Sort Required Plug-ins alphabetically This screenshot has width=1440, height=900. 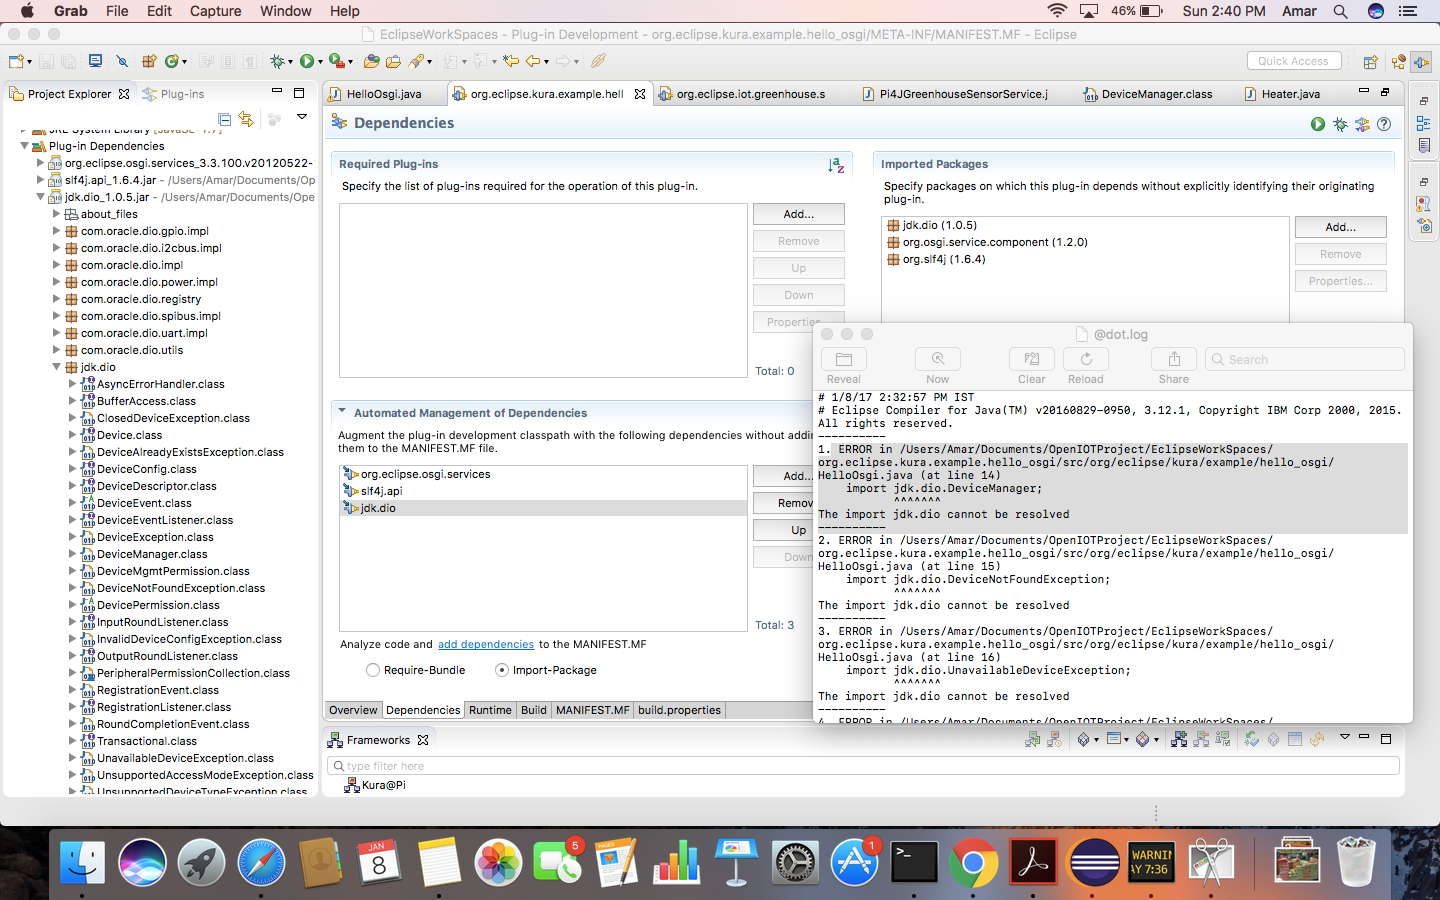point(836,165)
